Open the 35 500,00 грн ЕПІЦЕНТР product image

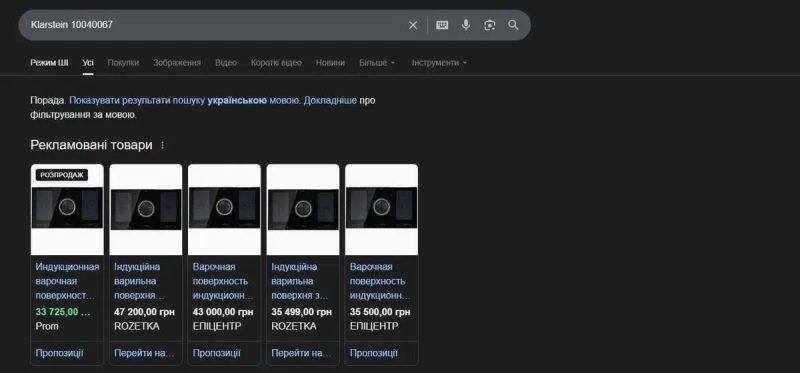click(381, 209)
